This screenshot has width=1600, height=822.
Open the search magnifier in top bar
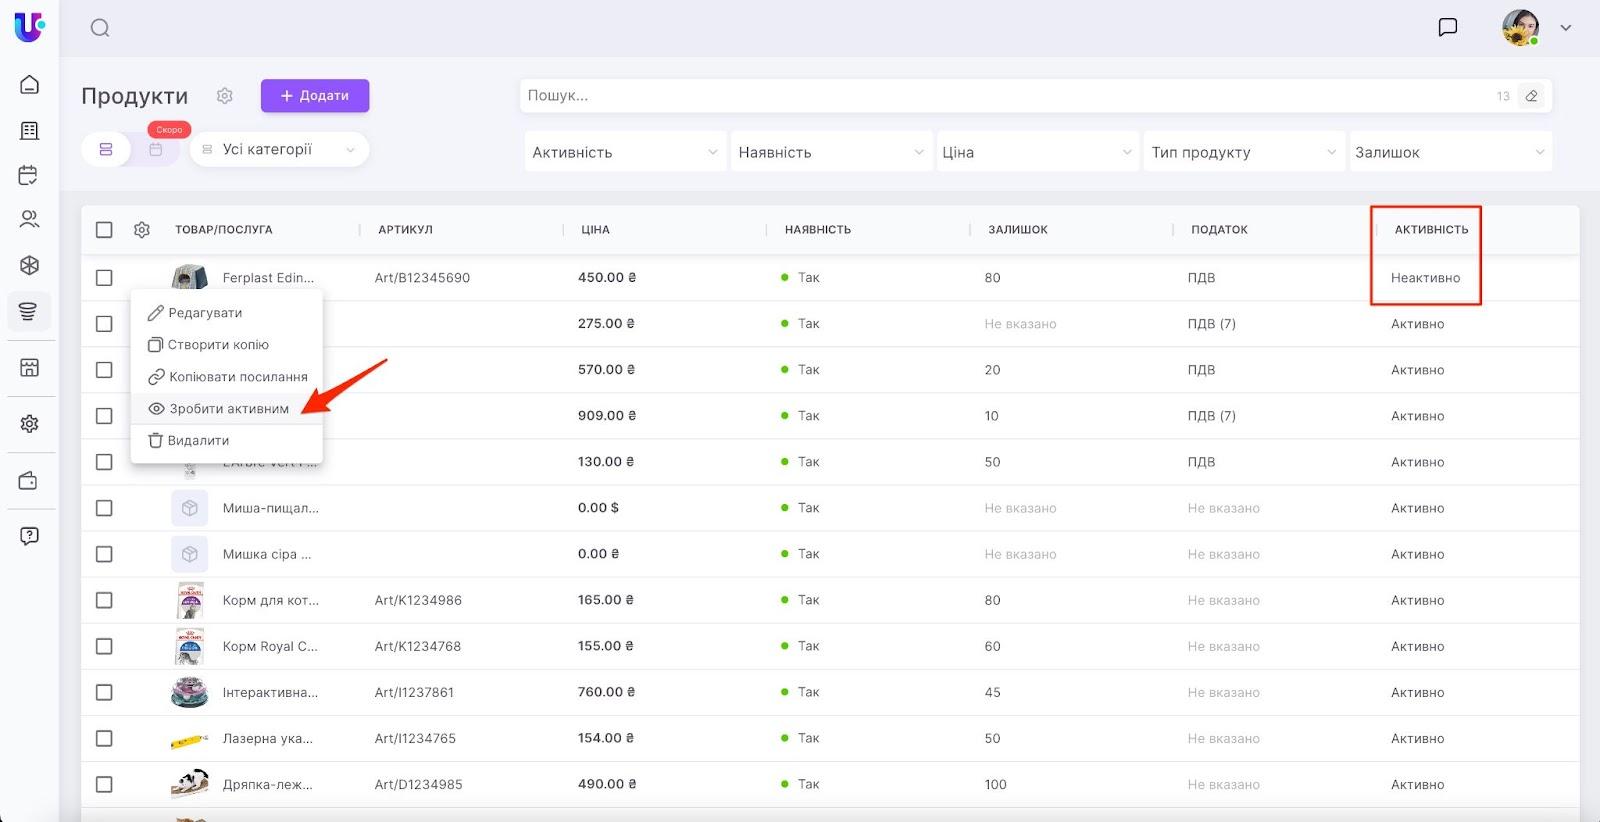[x=100, y=28]
